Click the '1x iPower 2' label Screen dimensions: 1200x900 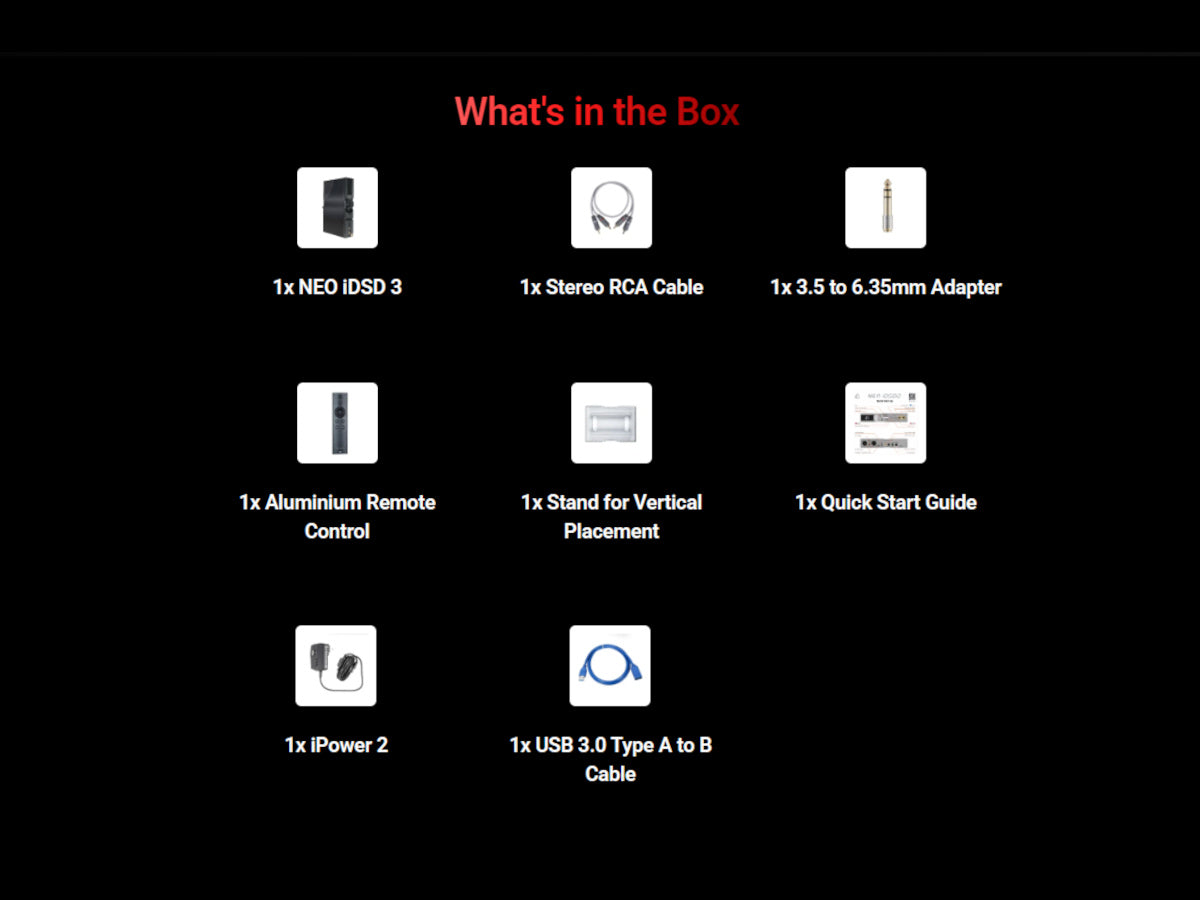click(336, 745)
